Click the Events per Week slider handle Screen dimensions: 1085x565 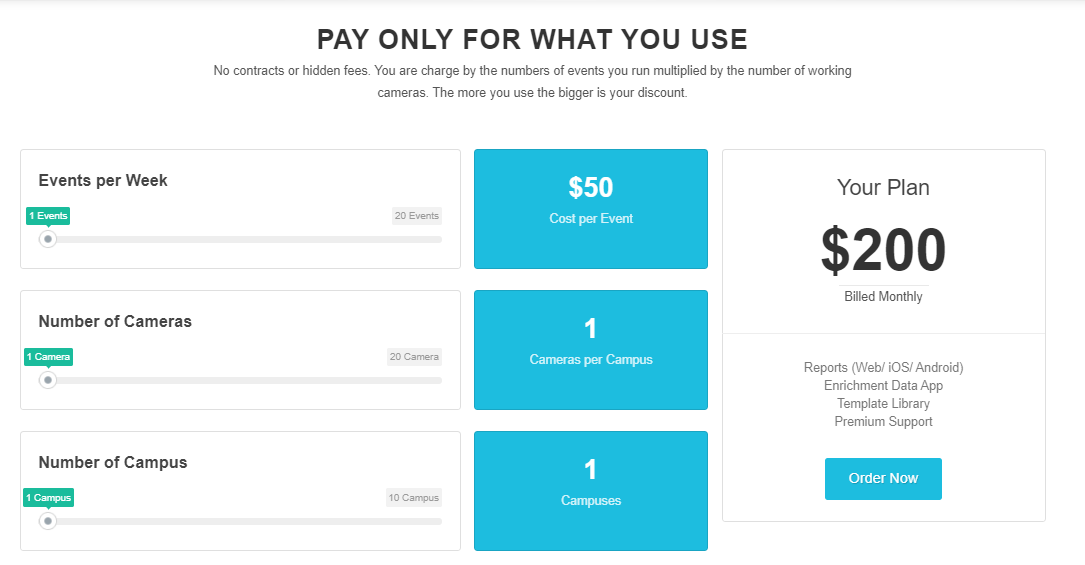pos(48,239)
